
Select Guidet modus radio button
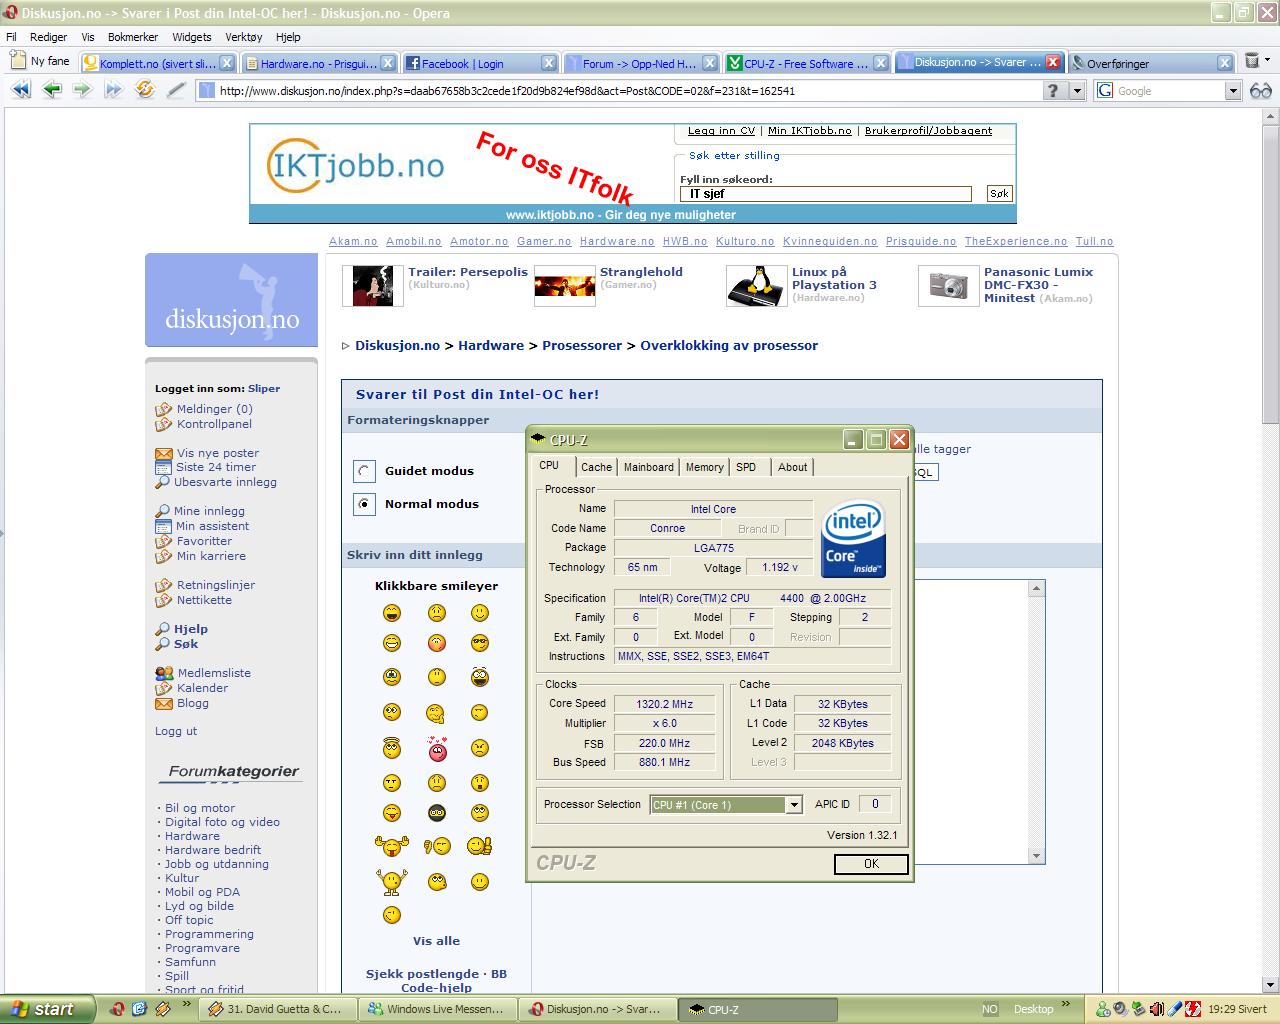[x=364, y=471]
